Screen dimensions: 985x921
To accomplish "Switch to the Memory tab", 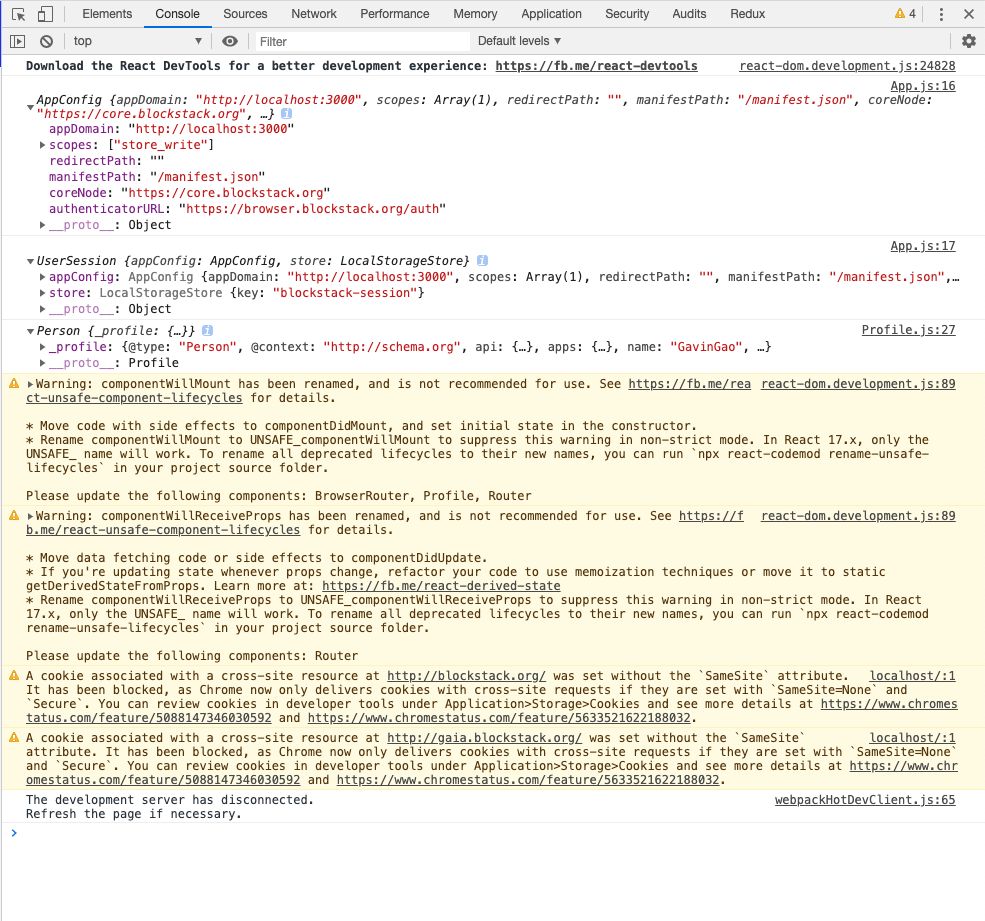I will pyautogui.click(x=475, y=14).
